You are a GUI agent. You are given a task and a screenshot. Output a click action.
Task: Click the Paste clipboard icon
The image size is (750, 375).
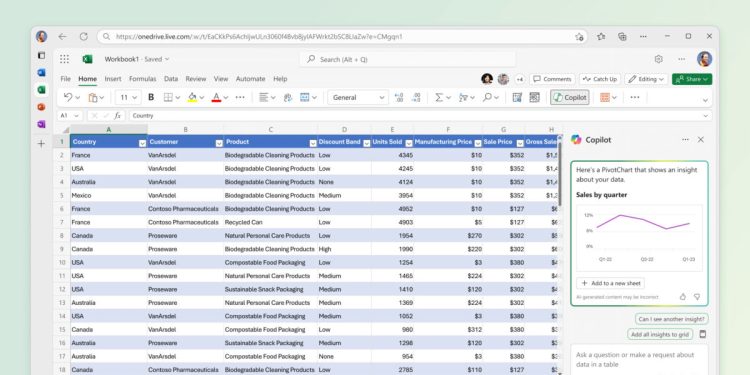tap(93, 98)
